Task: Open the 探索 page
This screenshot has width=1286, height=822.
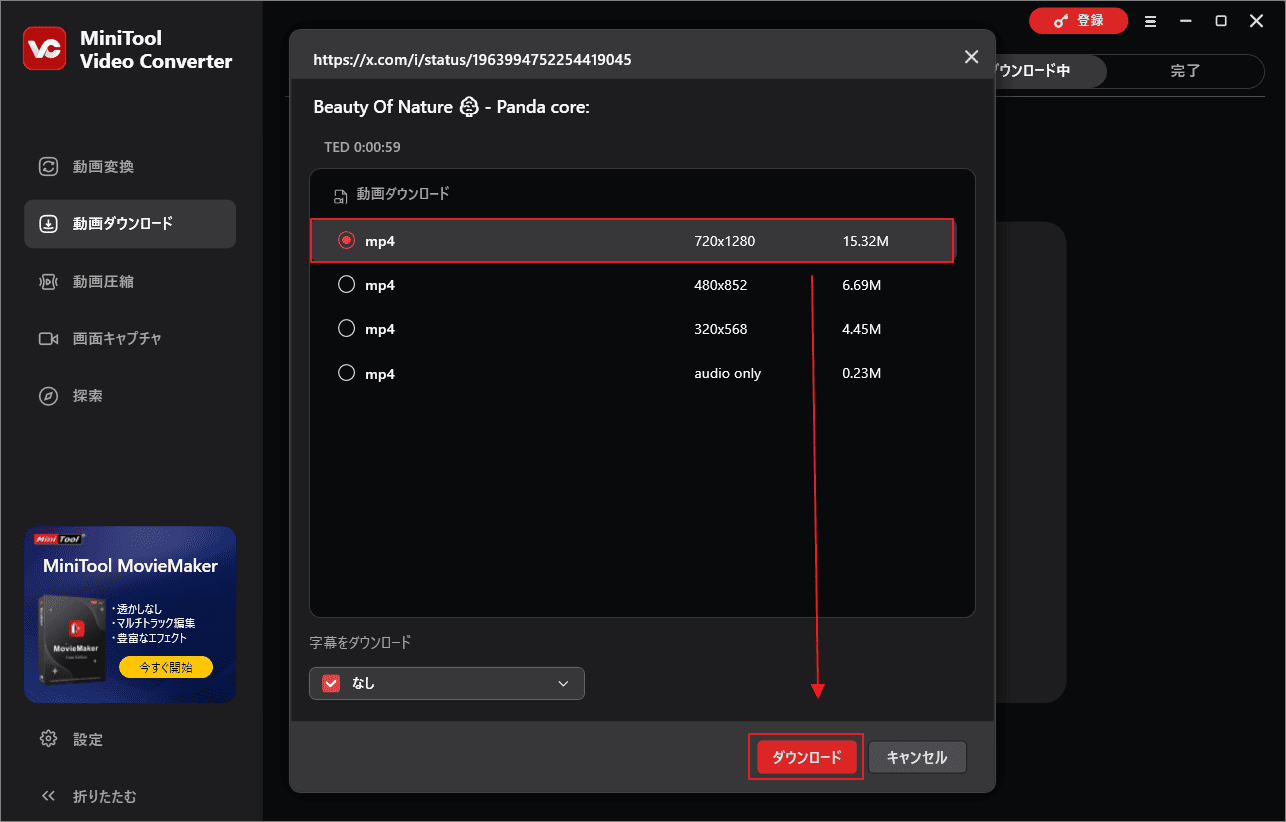Action: coord(130,396)
